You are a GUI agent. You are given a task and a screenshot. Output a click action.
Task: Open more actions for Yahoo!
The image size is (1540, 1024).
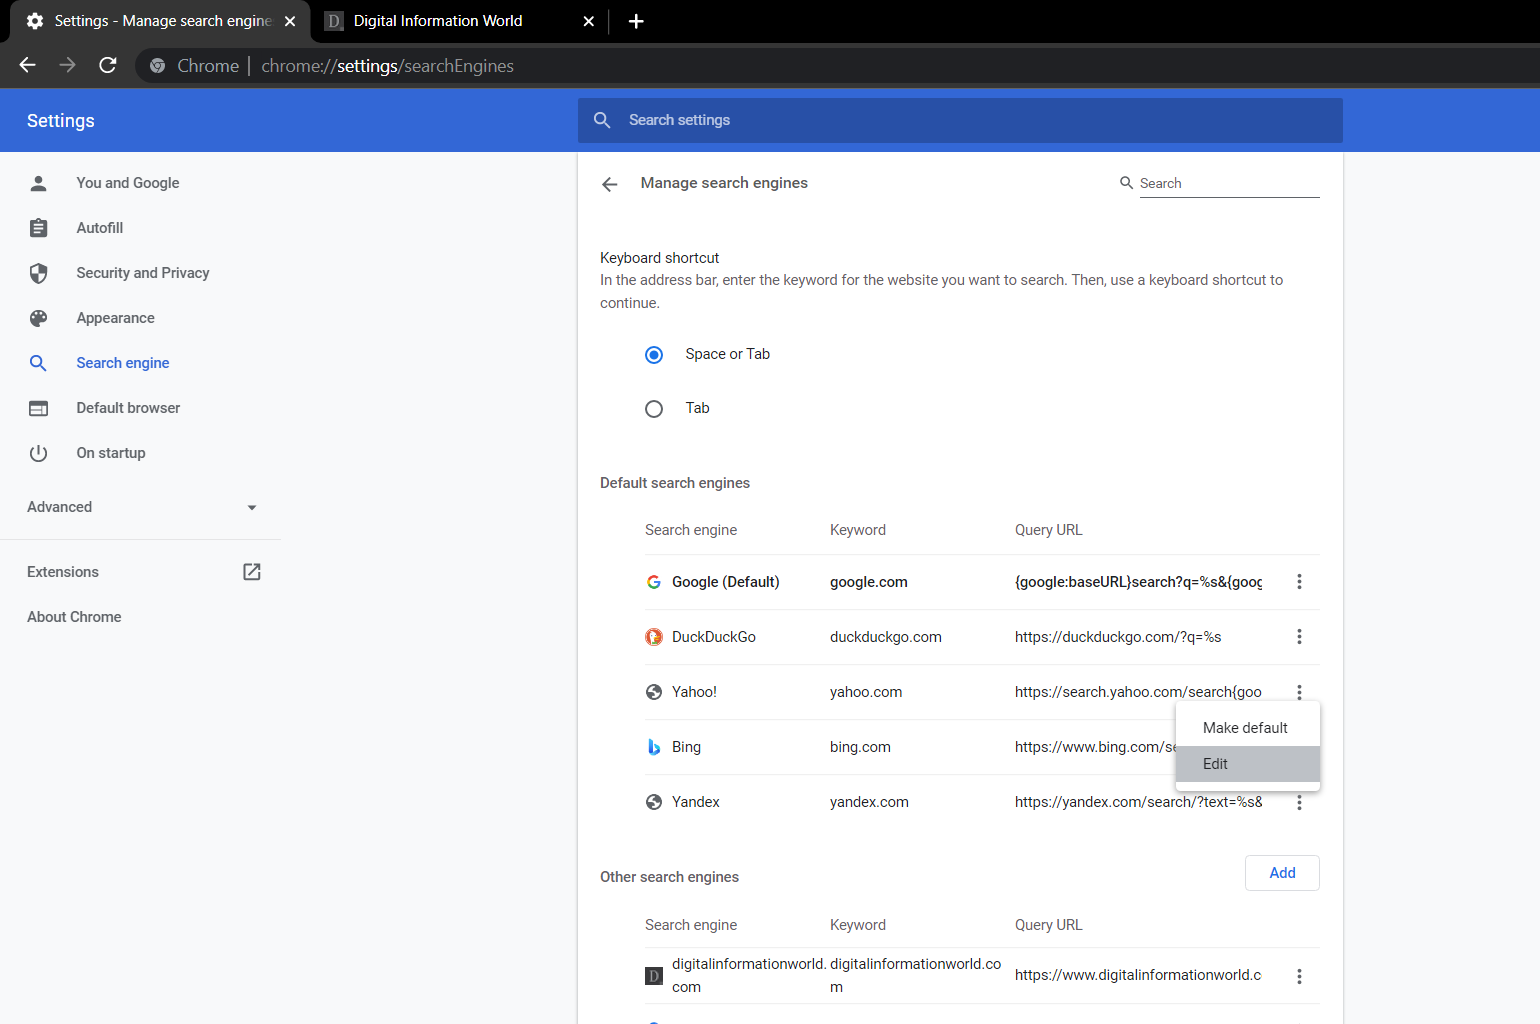[x=1299, y=691]
